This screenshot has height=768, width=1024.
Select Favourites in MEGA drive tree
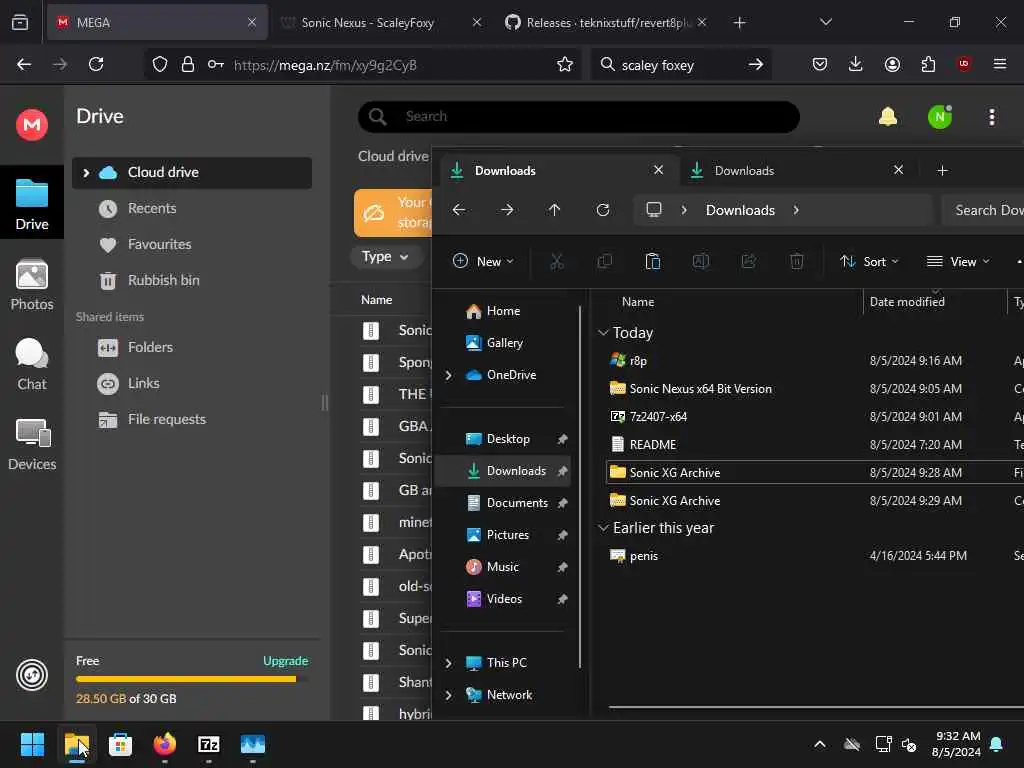tap(191, 244)
